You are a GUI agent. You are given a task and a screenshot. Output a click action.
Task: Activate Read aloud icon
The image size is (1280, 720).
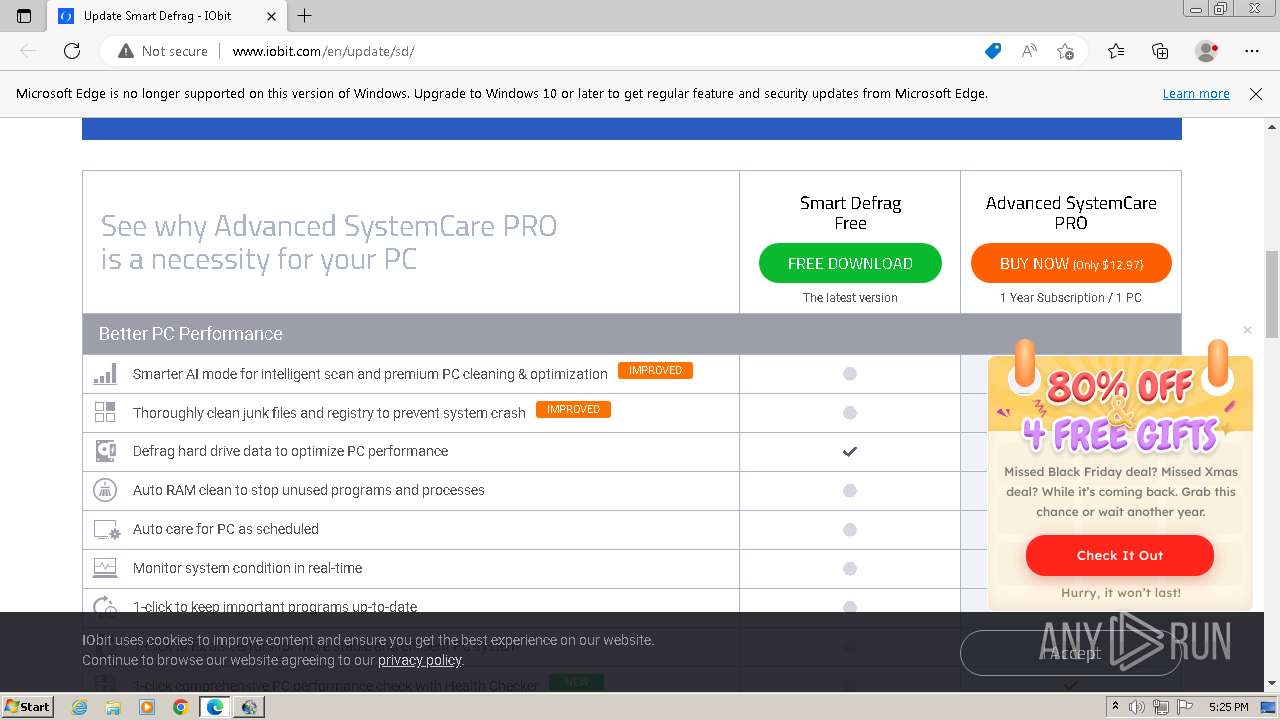[x=1029, y=51]
